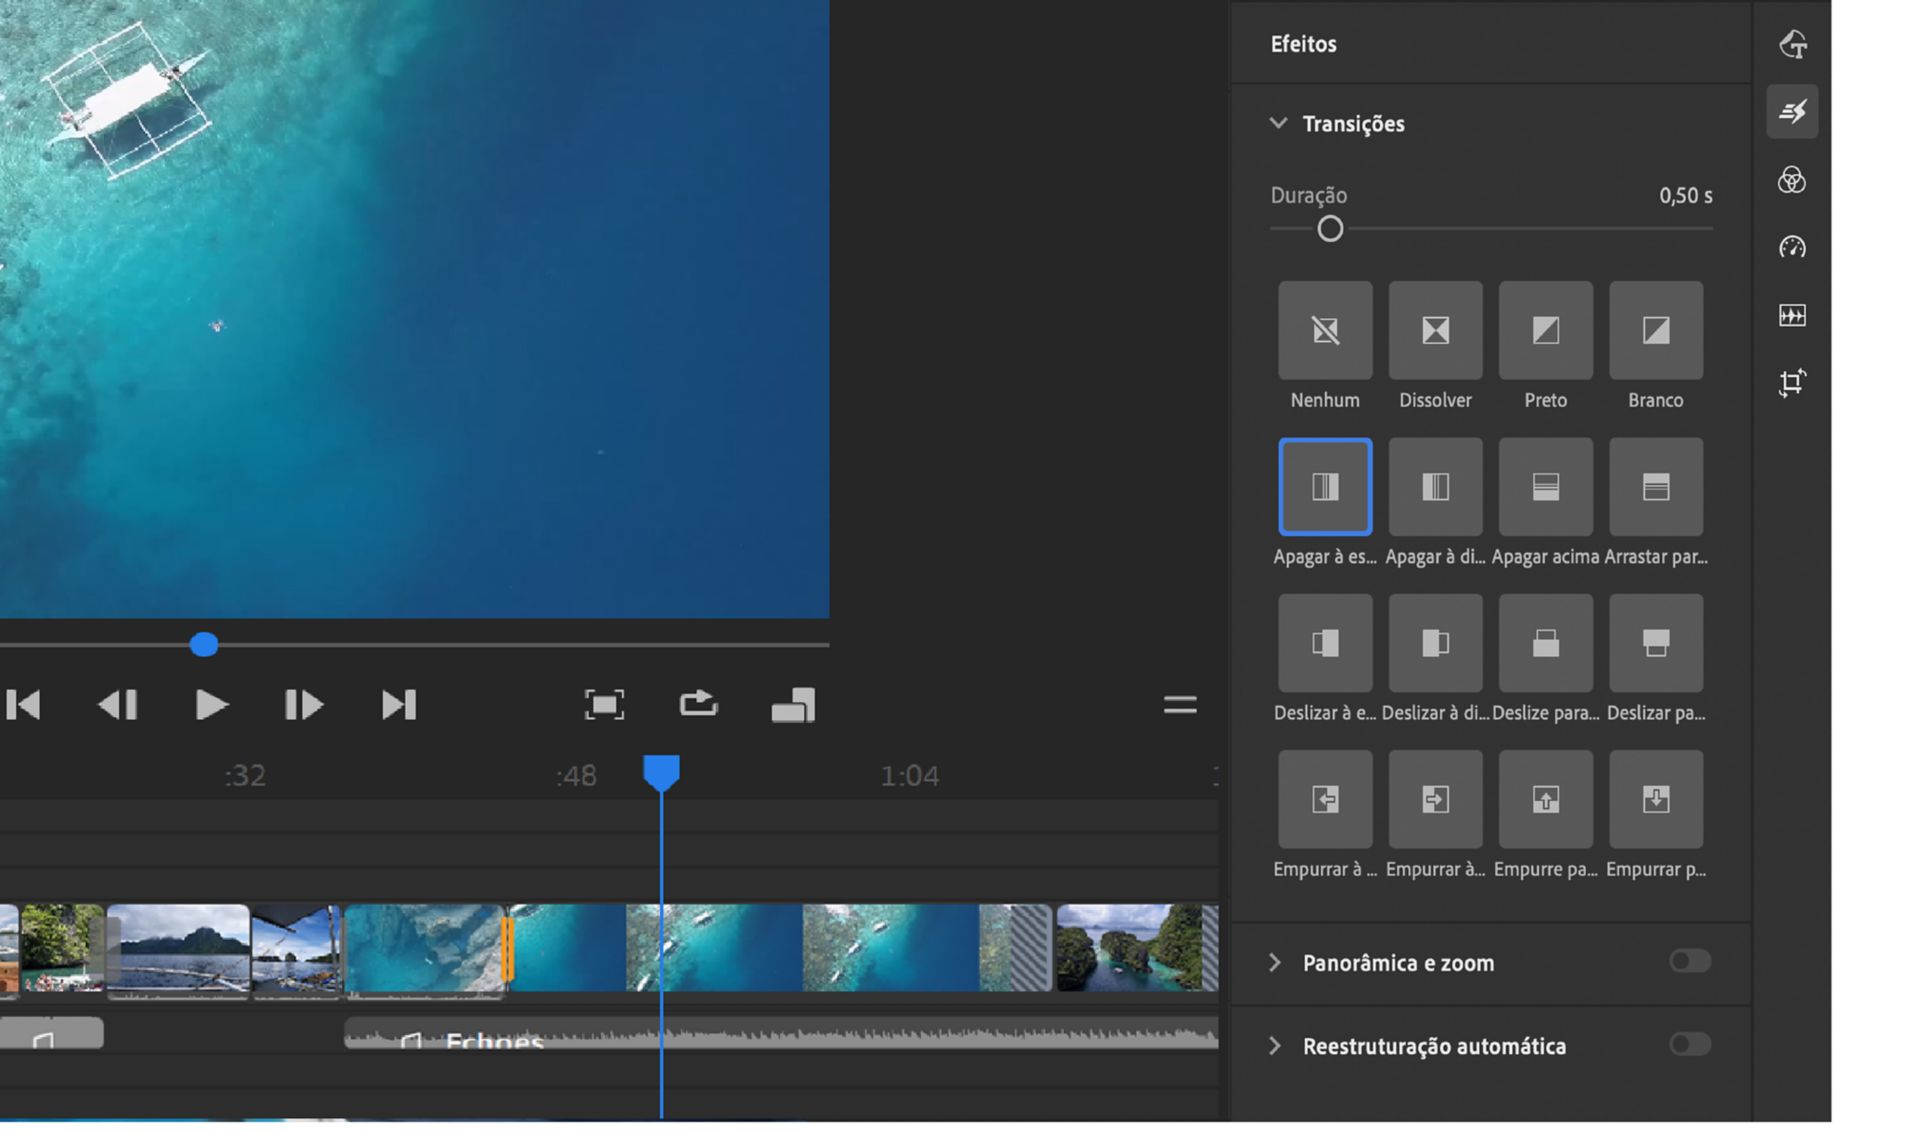The image size is (1920, 1132).
Task: Open the speed gauge panel icon
Action: 1791,247
